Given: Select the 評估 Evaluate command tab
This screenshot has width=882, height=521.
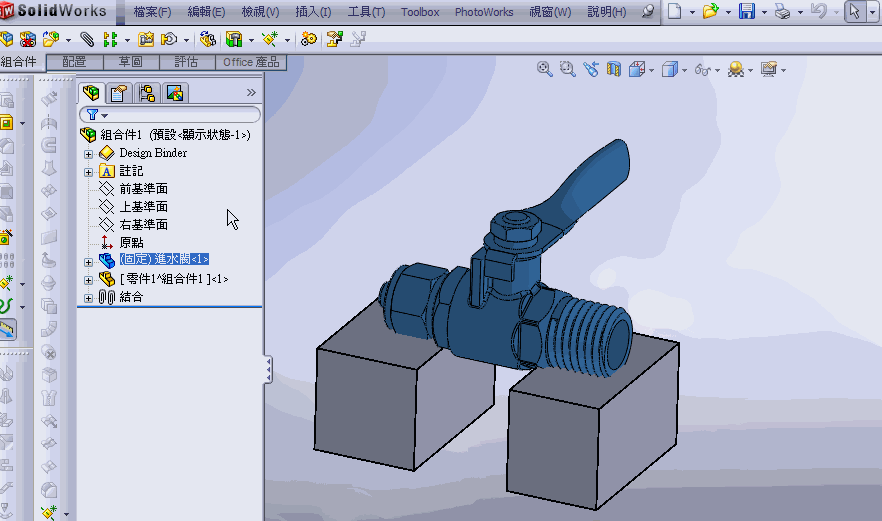Looking at the screenshot, I should click(x=187, y=62).
